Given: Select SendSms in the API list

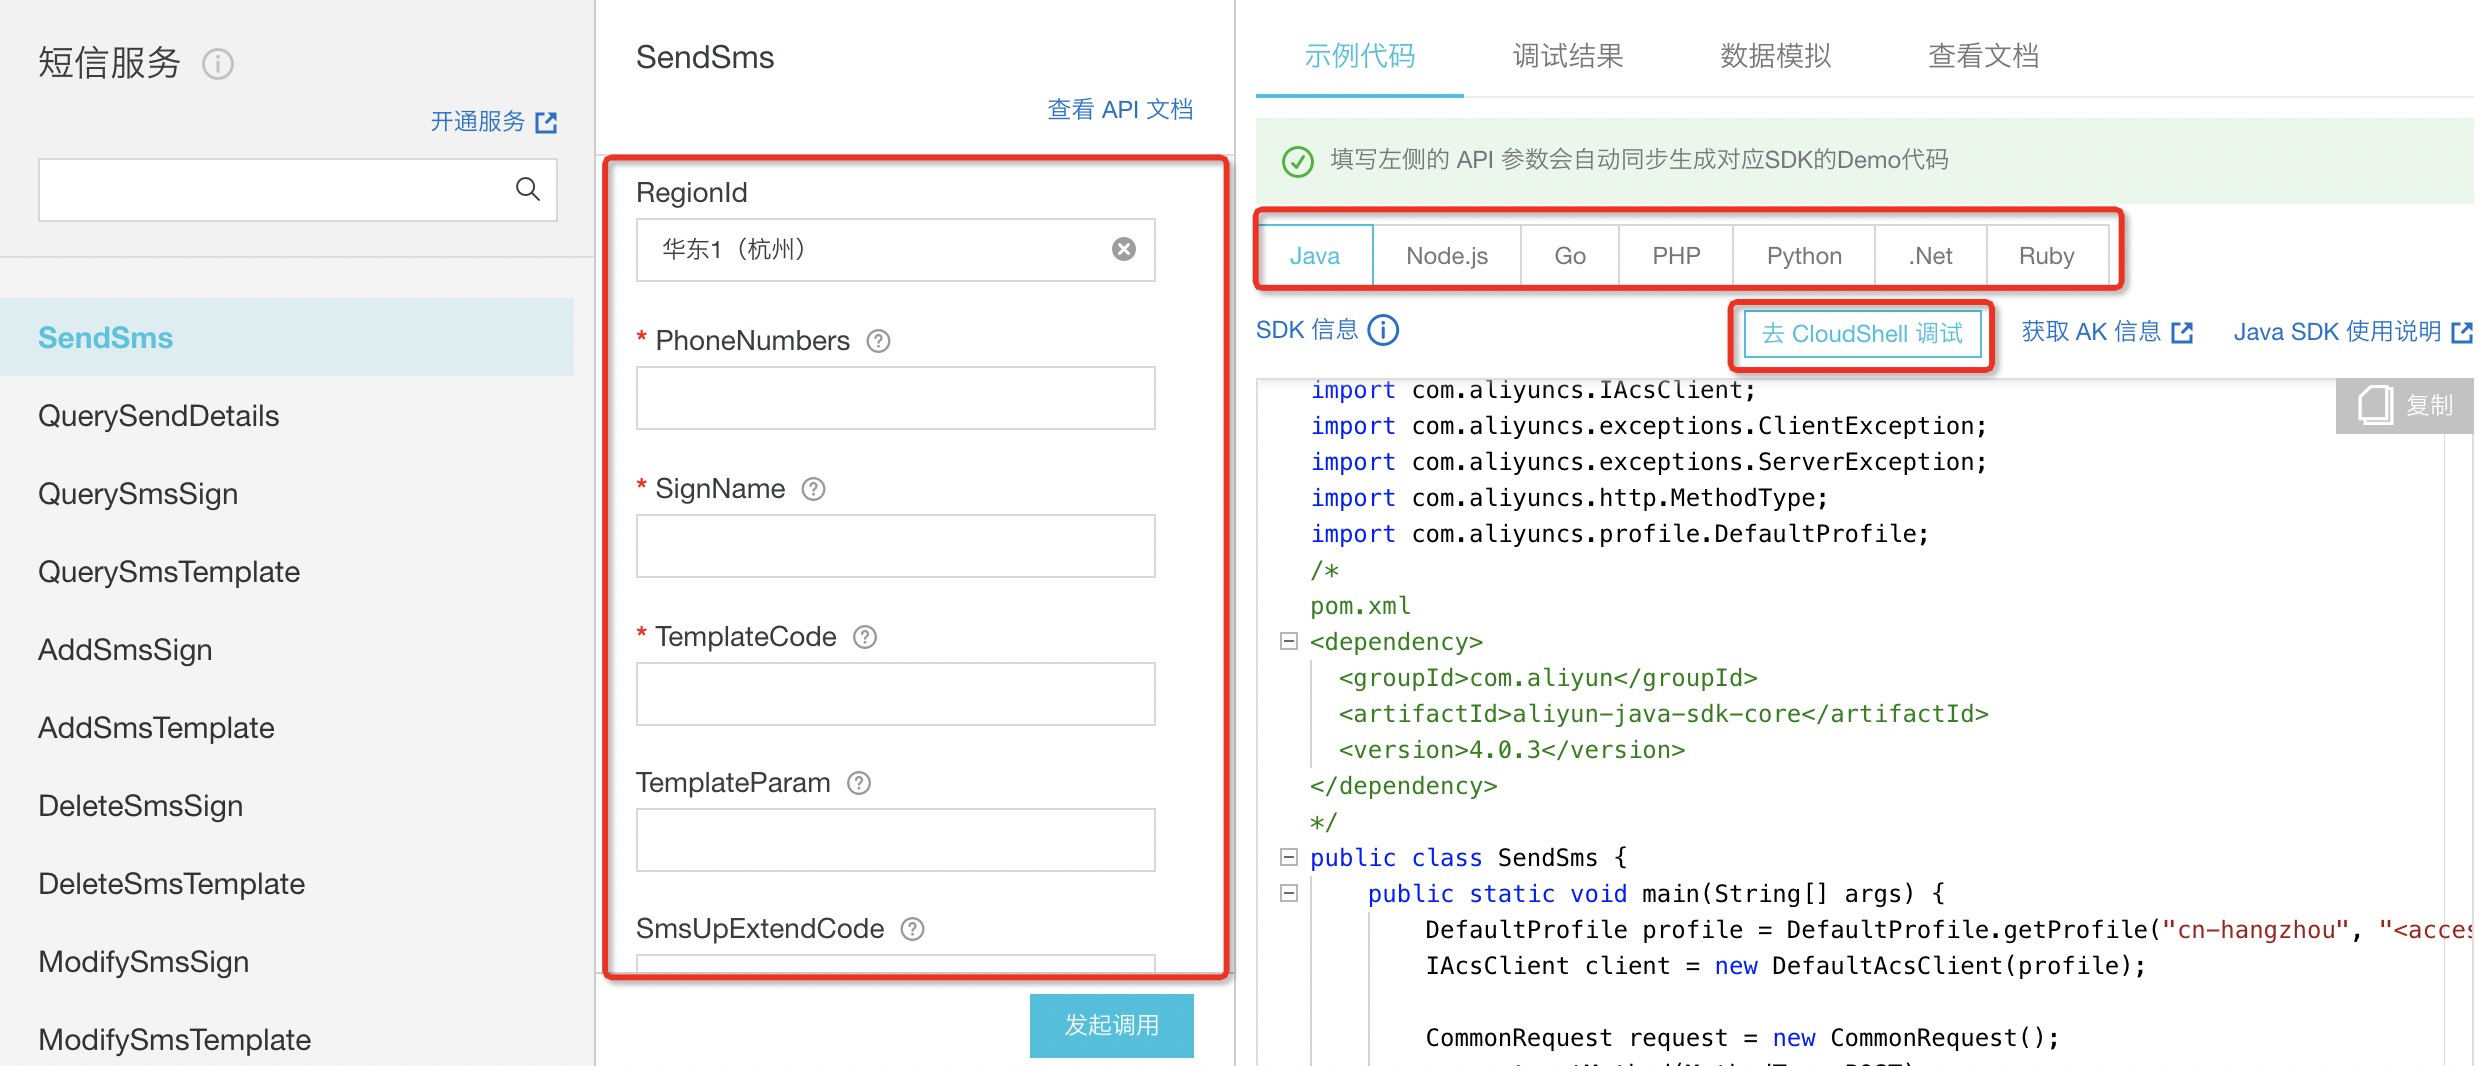Looking at the screenshot, I should (287, 337).
